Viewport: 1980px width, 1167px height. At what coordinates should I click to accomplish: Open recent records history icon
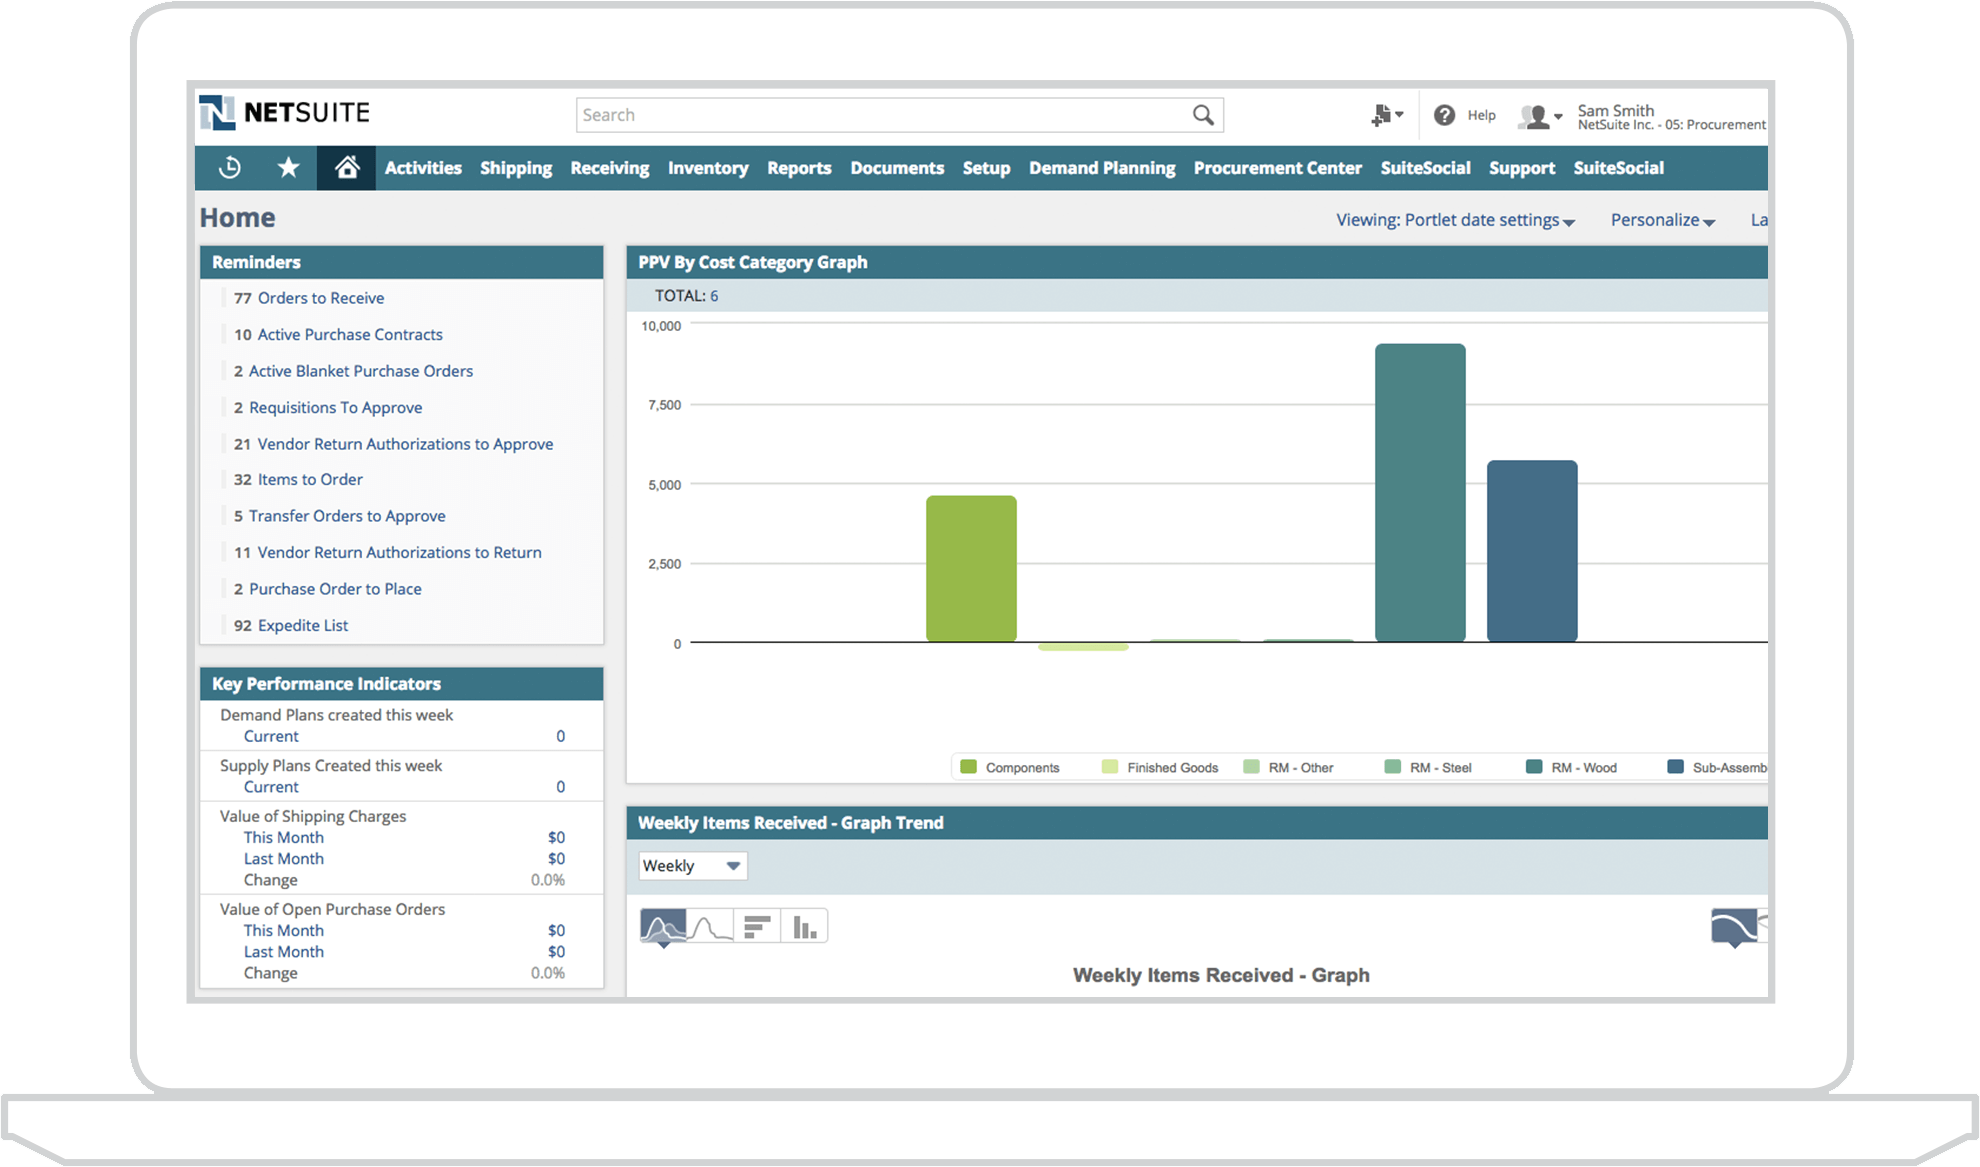coord(229,168)
